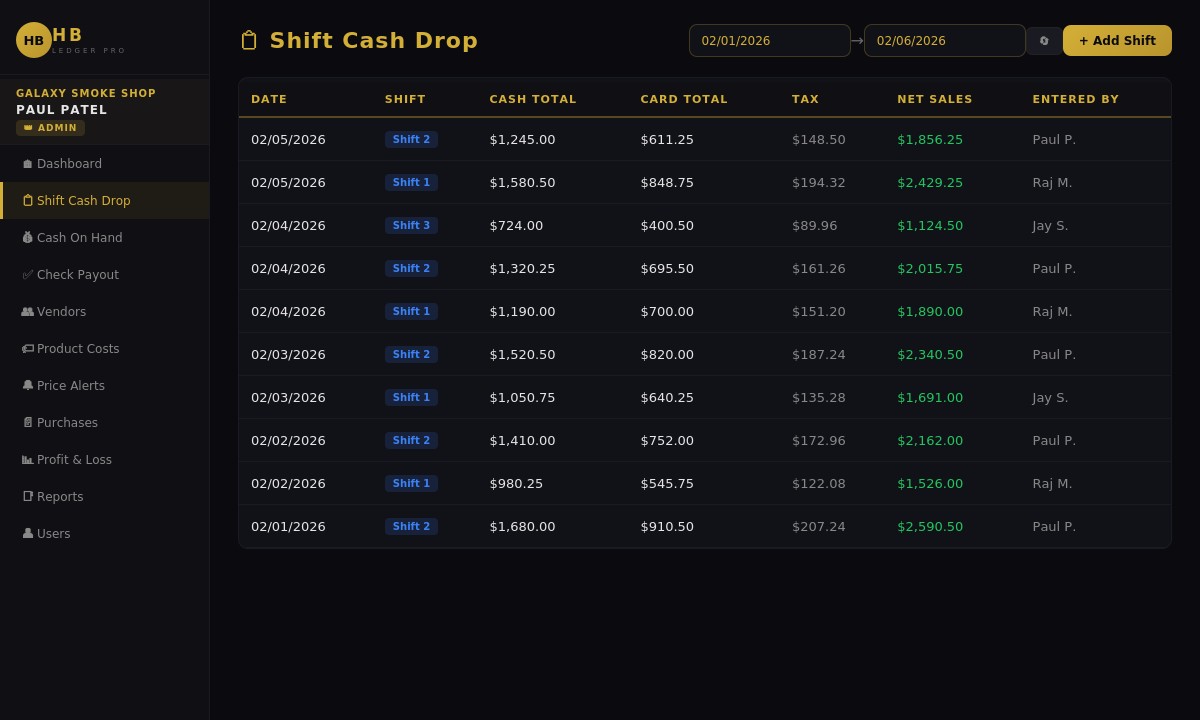Click the bell icon next to Price Alerts
The height and width of the screenshot is (720, 1200).
coord(28,386)
